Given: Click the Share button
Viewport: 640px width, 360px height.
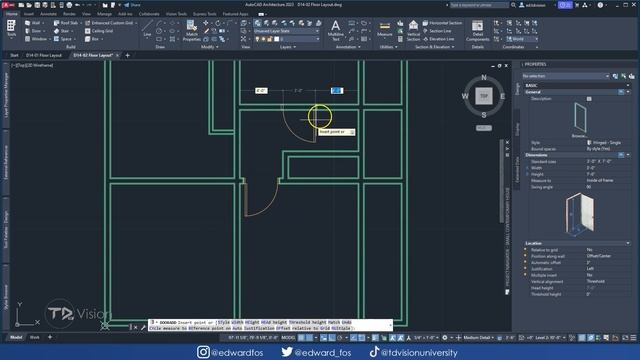Looking at the screenshot, I should 133,5.
